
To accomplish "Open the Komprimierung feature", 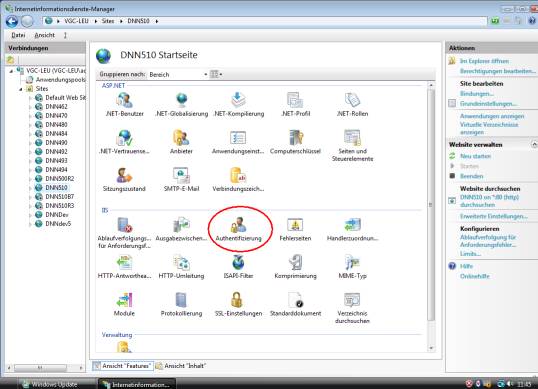I will [x=295, y=267].
